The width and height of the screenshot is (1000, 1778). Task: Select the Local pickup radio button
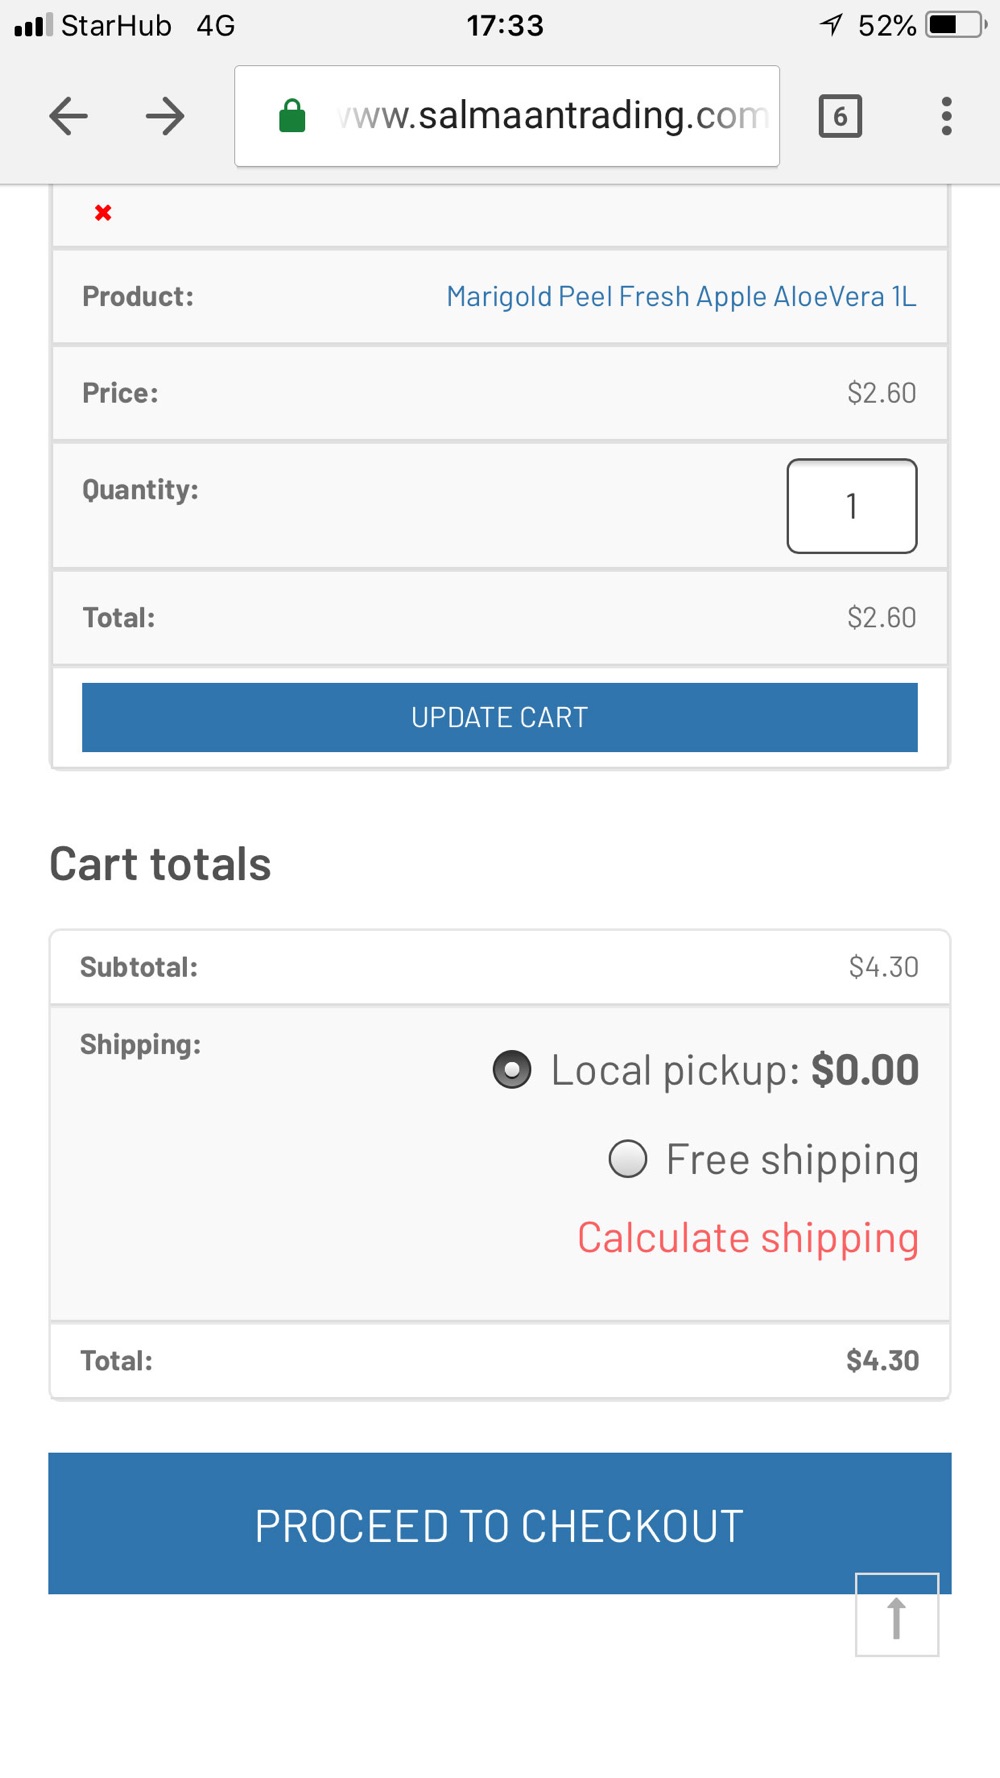512,1069
